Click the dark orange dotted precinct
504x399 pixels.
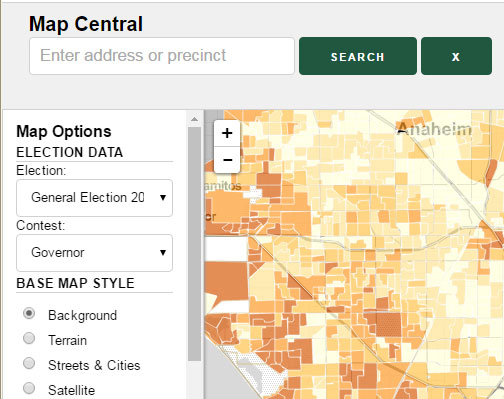389,324
